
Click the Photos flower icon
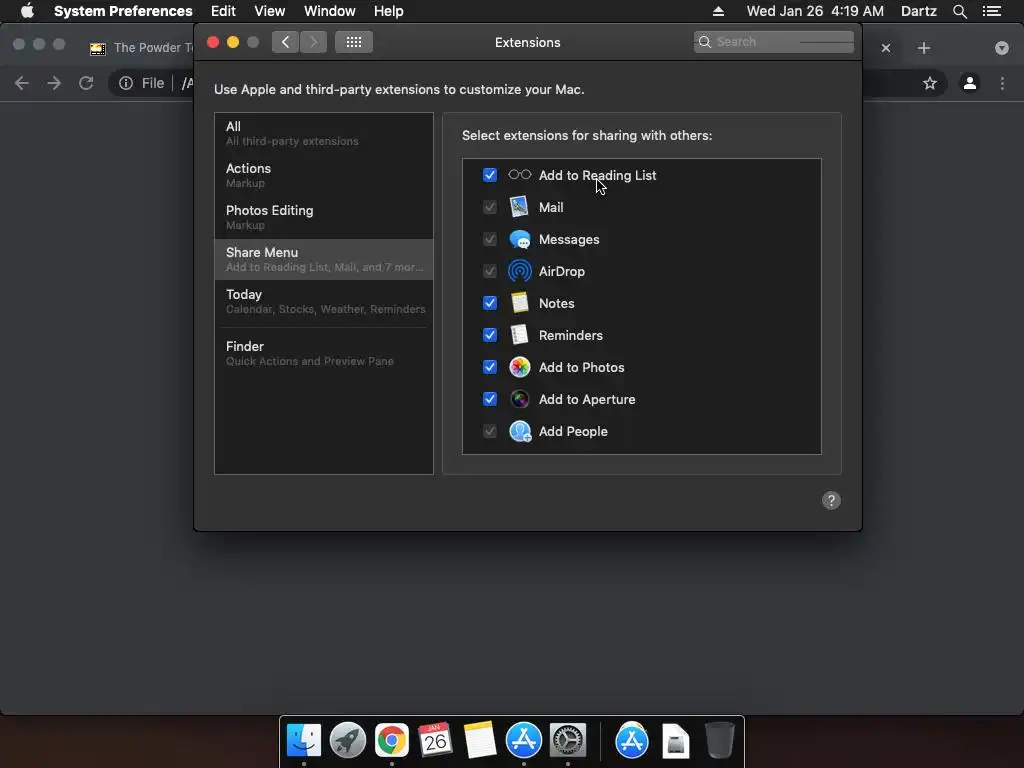520,367
